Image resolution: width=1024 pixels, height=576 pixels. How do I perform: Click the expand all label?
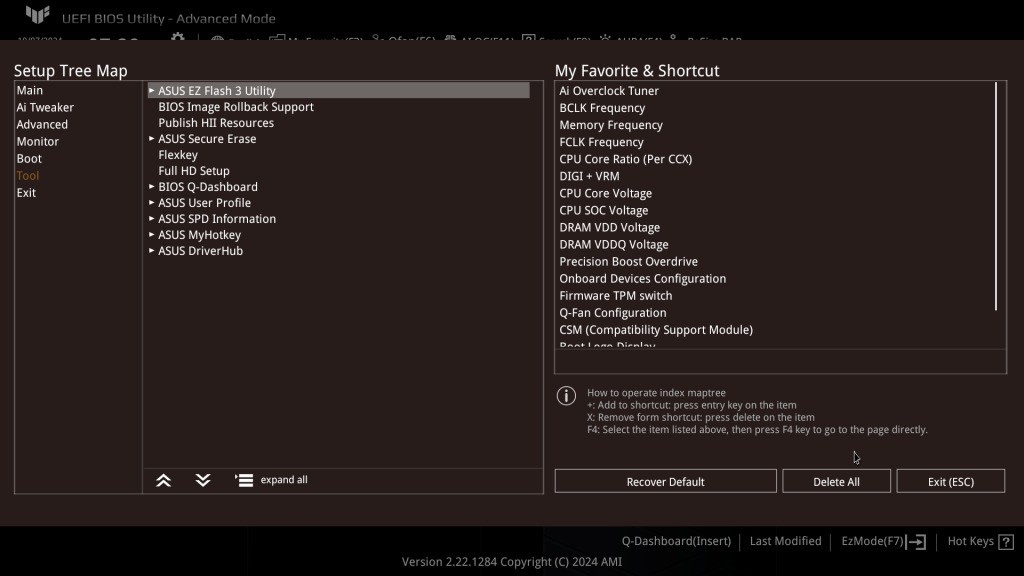click(284, 479)
